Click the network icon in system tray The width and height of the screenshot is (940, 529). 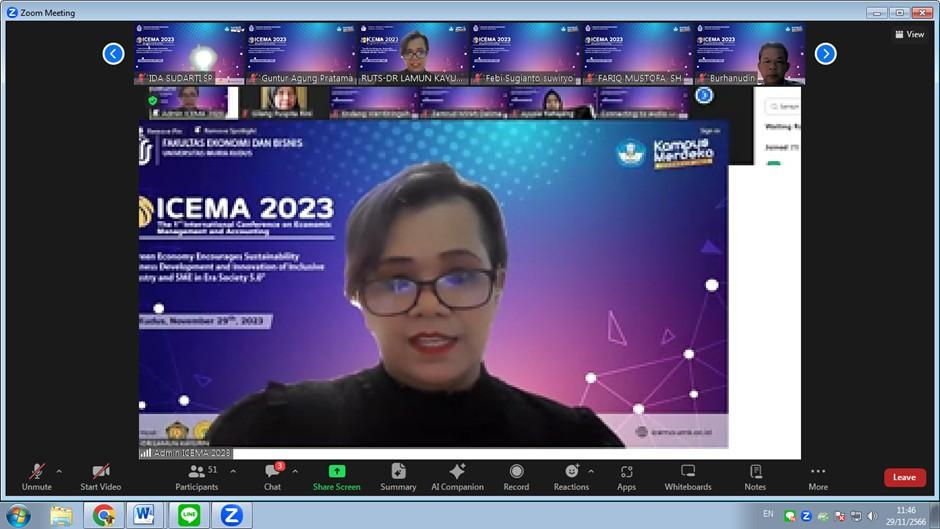pyautogui.click(x=856, y=516)
